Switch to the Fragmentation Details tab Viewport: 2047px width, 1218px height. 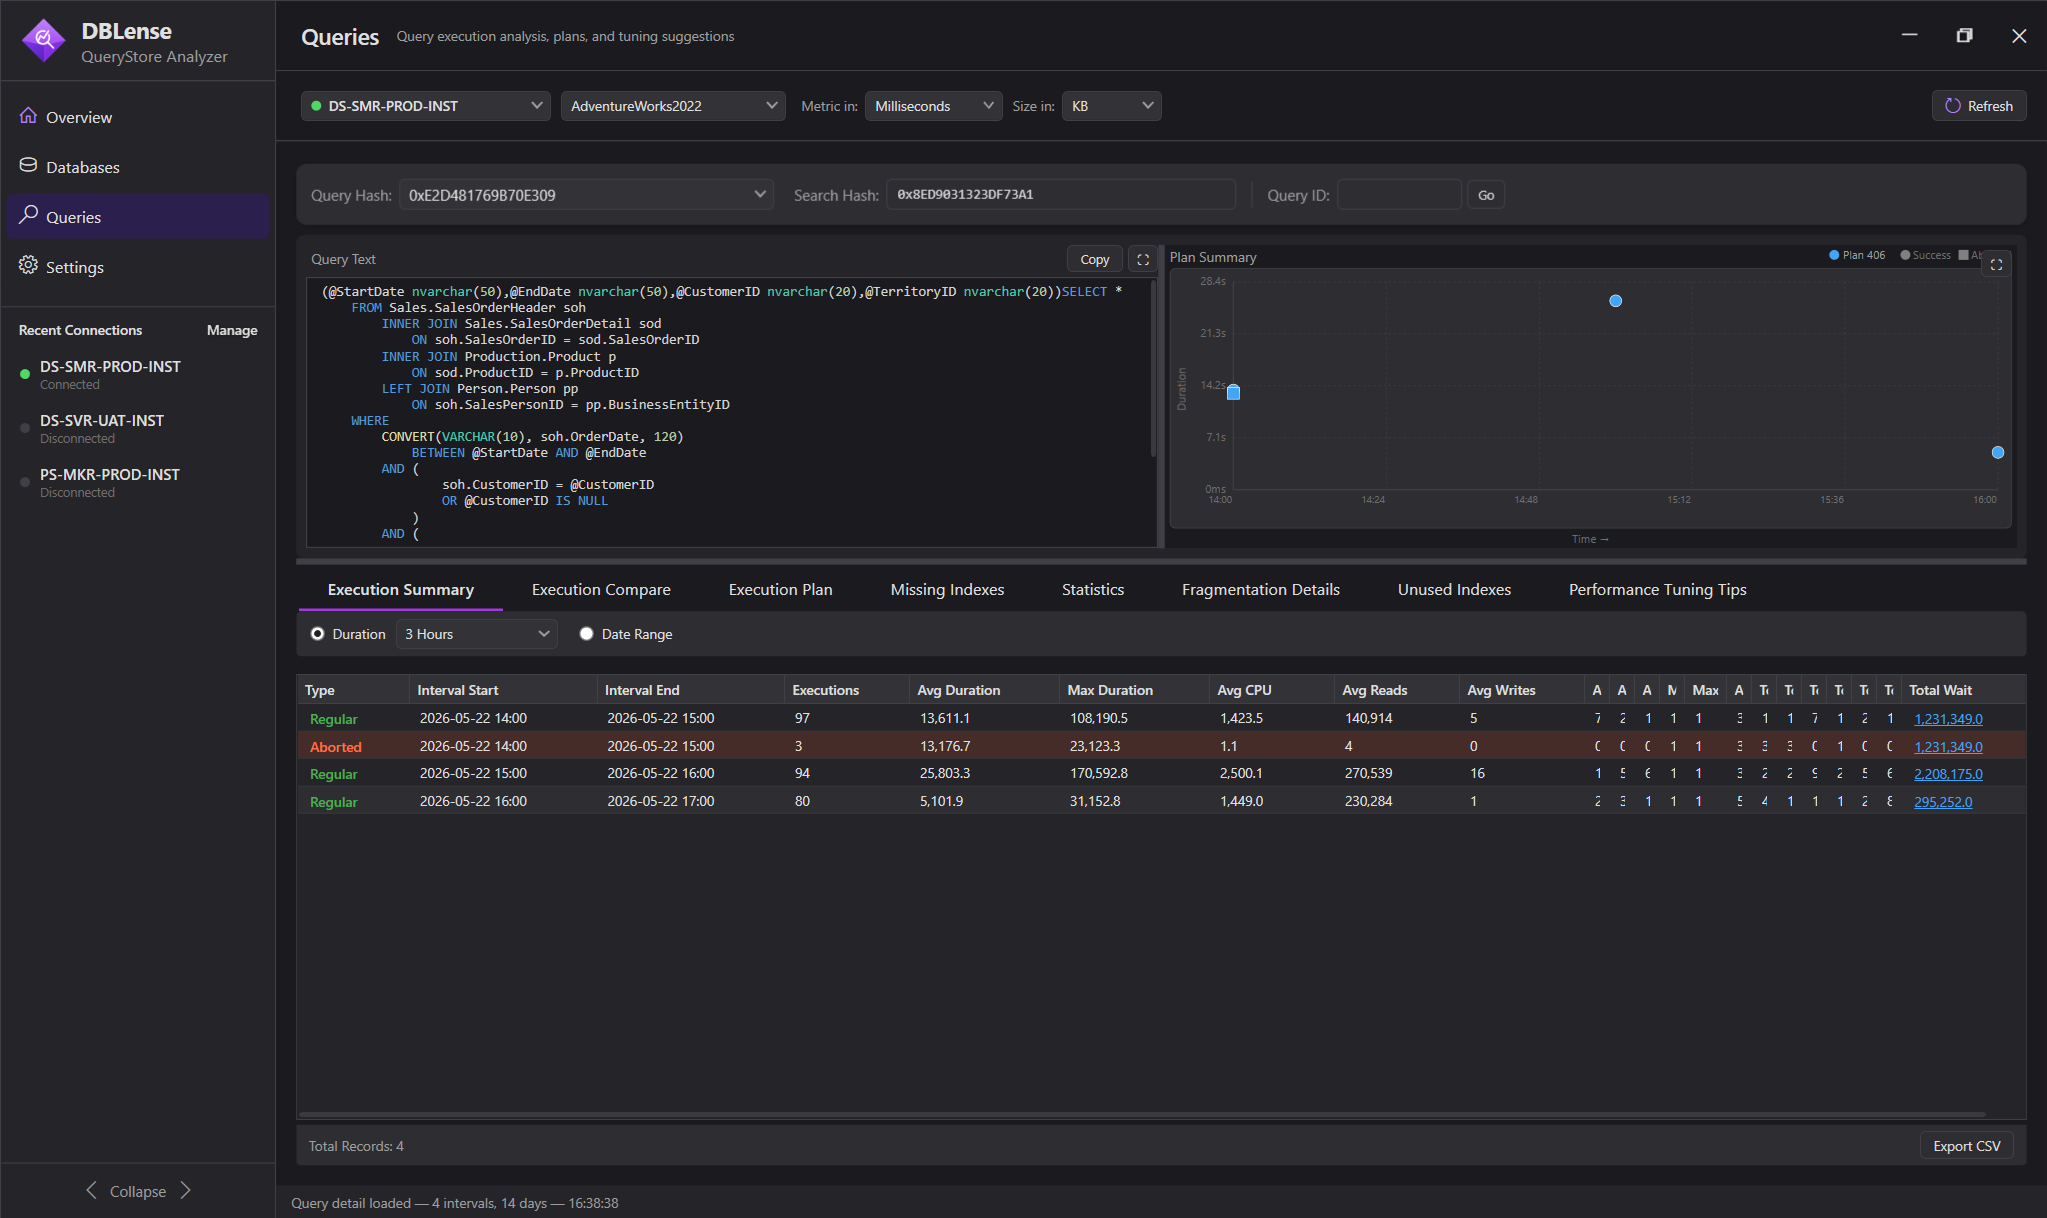[x=1260, y=590]
